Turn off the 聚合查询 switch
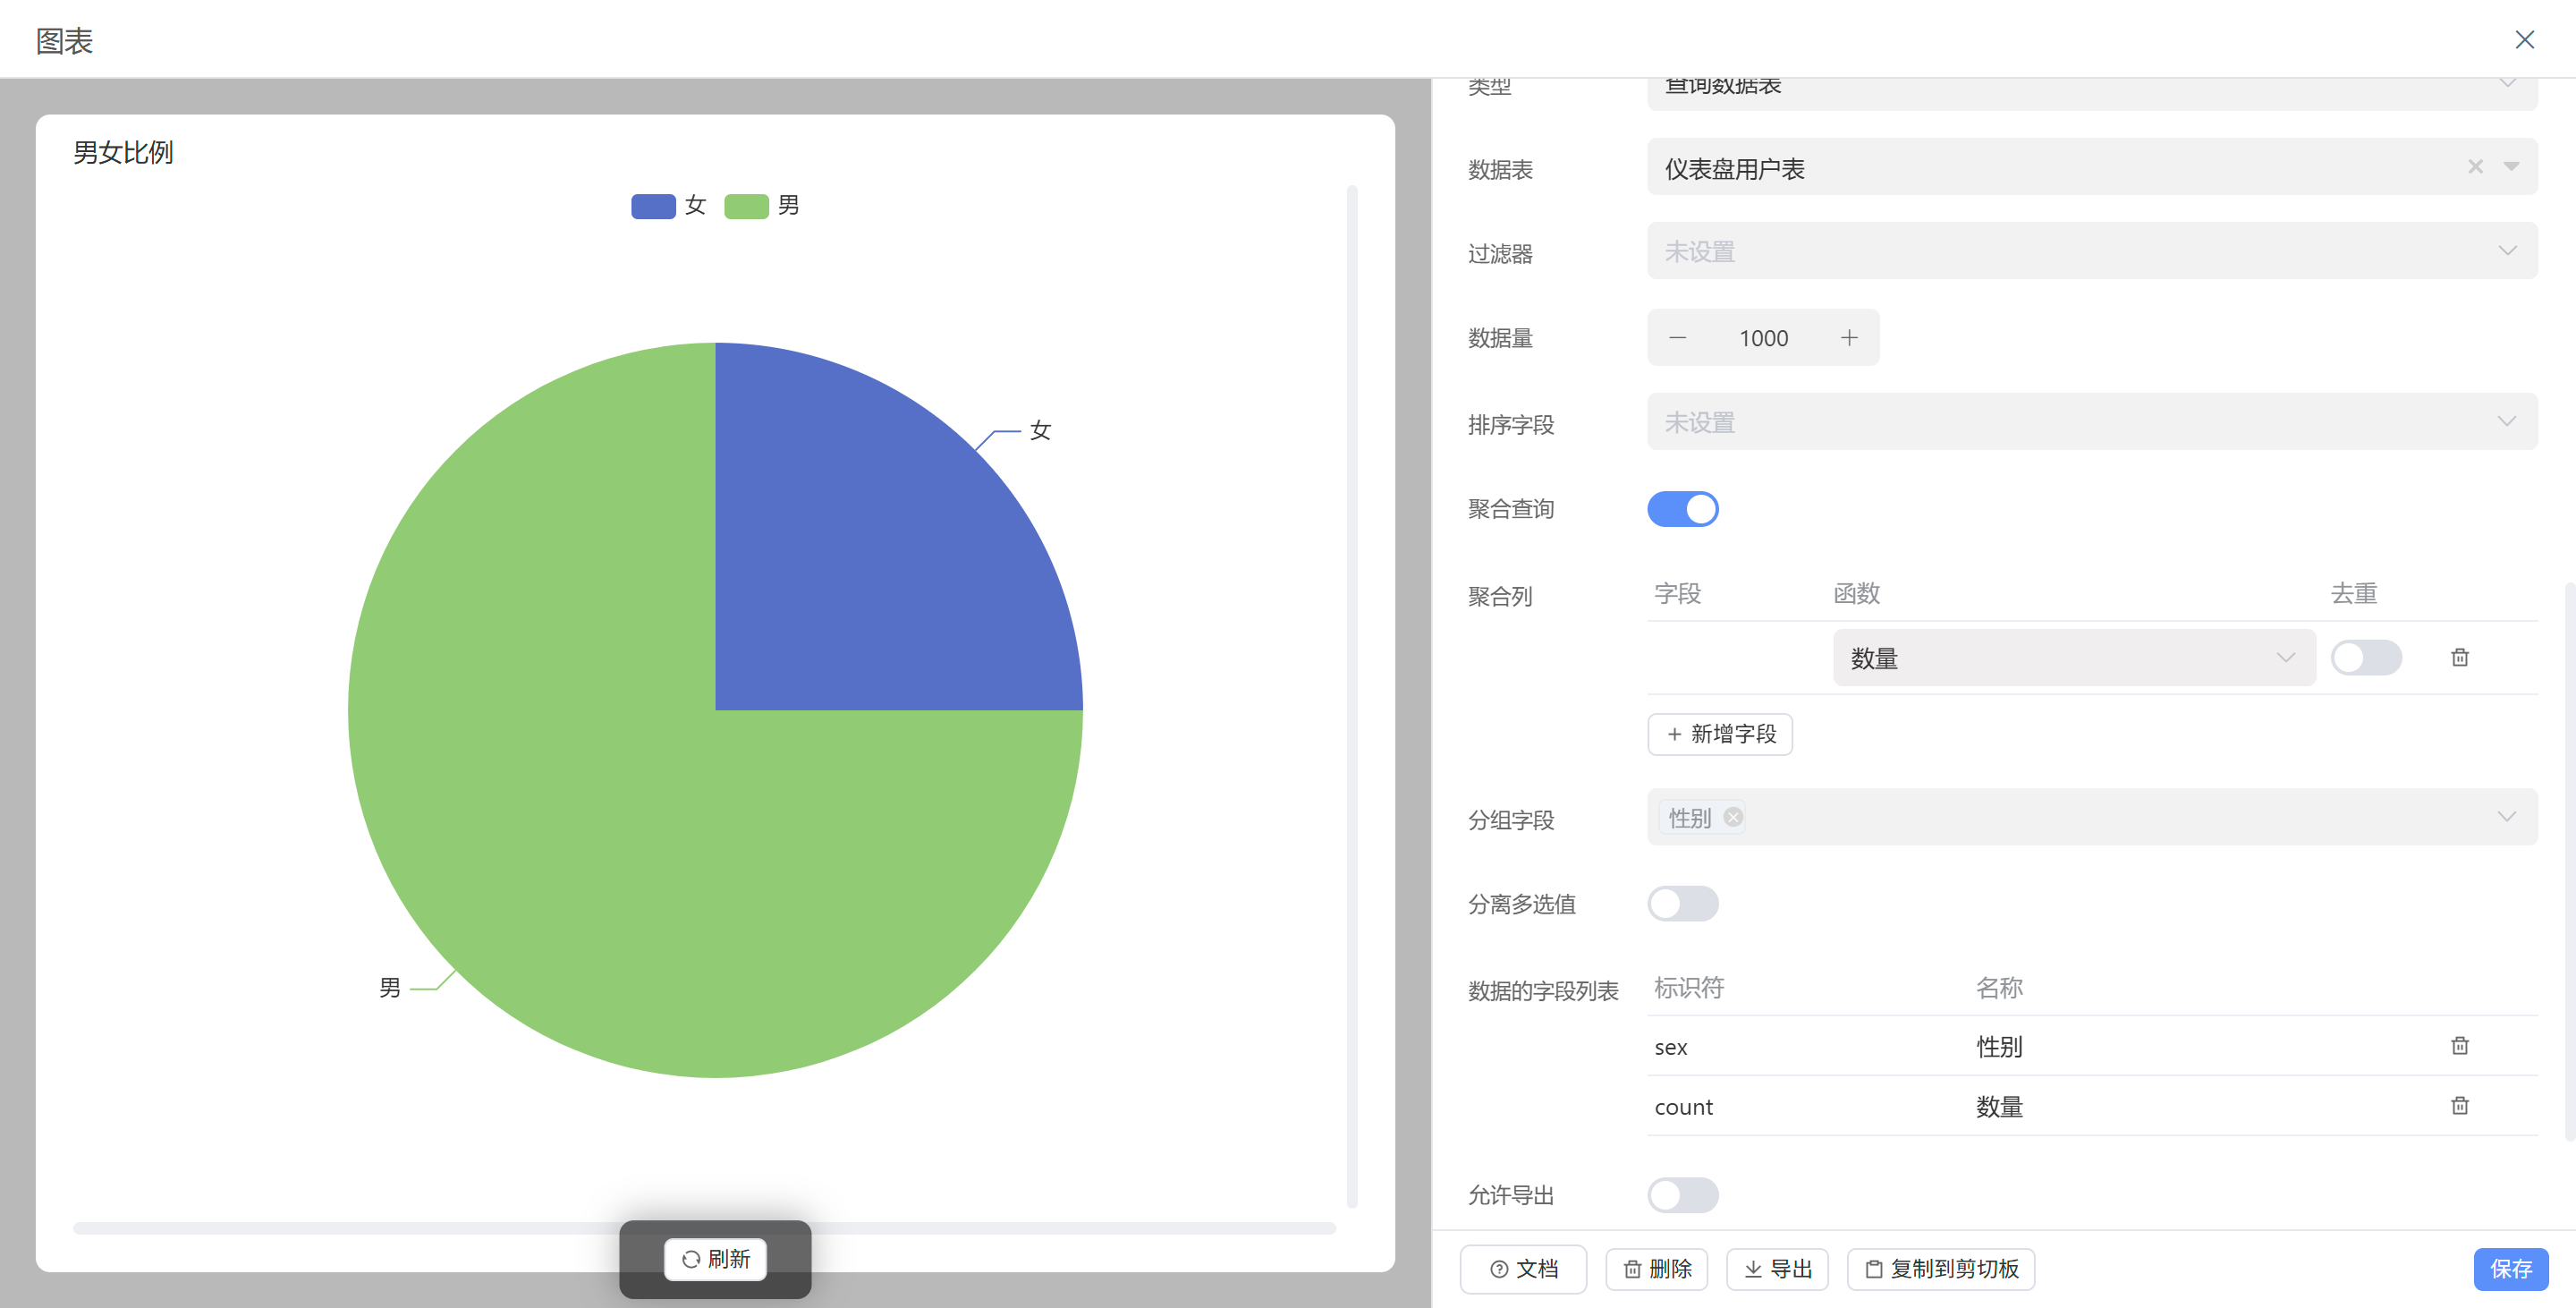The height and width of the screenshot is (1308, 2576). tap(1682, 509)
